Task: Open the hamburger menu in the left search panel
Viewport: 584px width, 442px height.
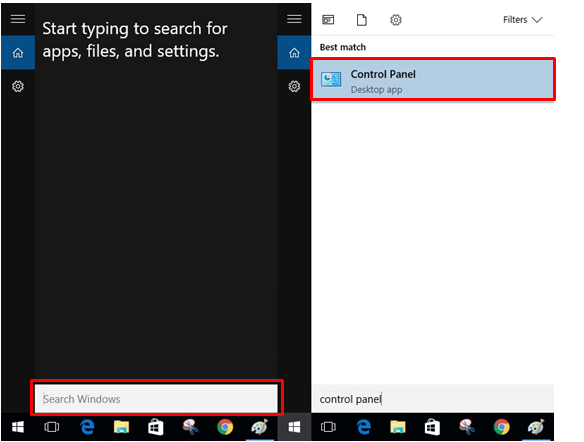Action: tap(18, 19)
